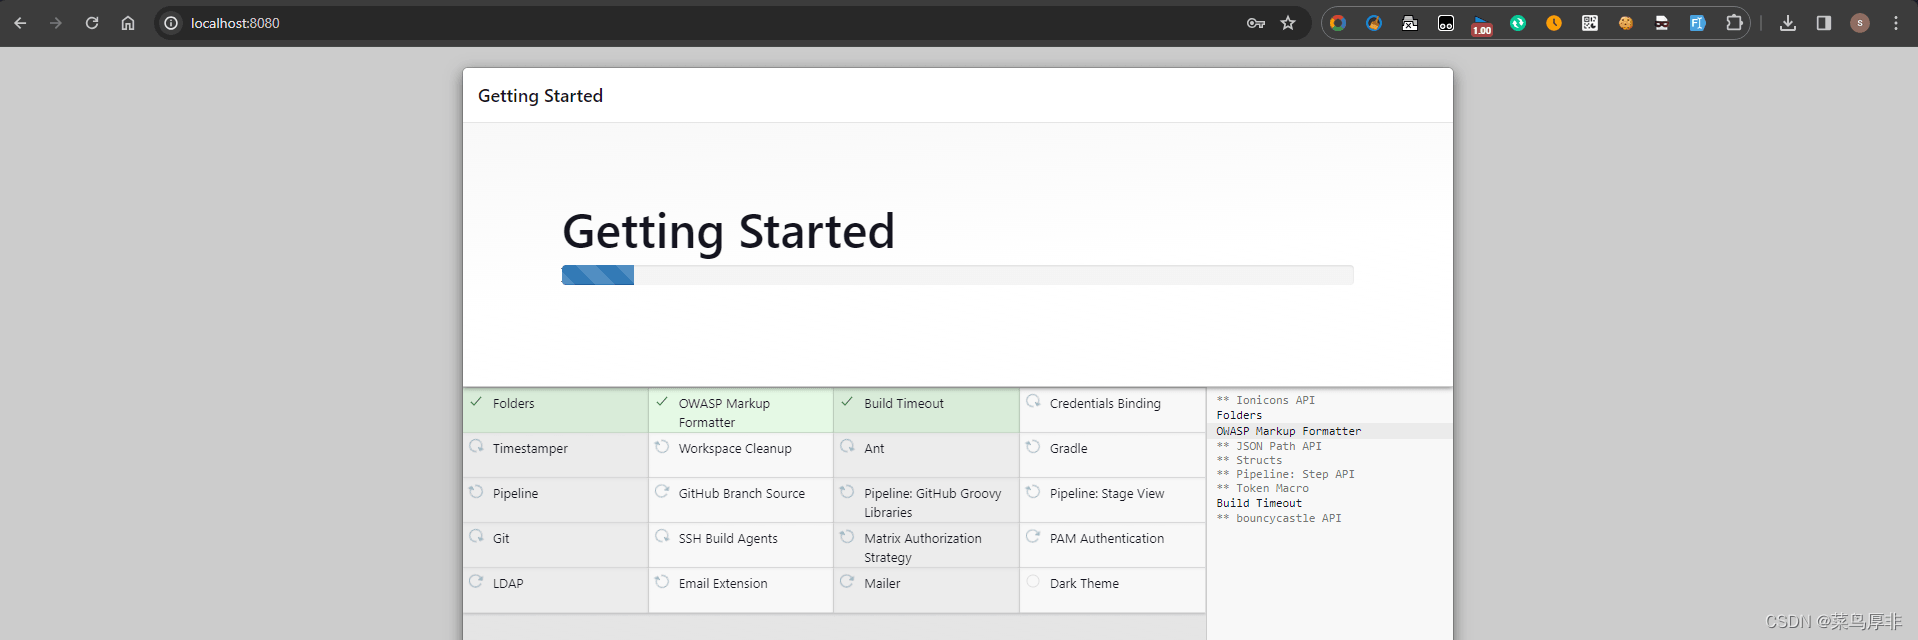Click the large Getting Started heading
This screenshot has width=1918, height=640.
pos(728,232)
